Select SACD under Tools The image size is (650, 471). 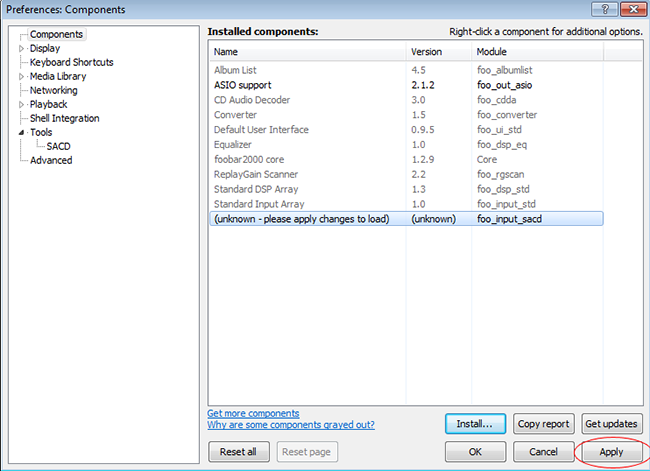[58, 146]
